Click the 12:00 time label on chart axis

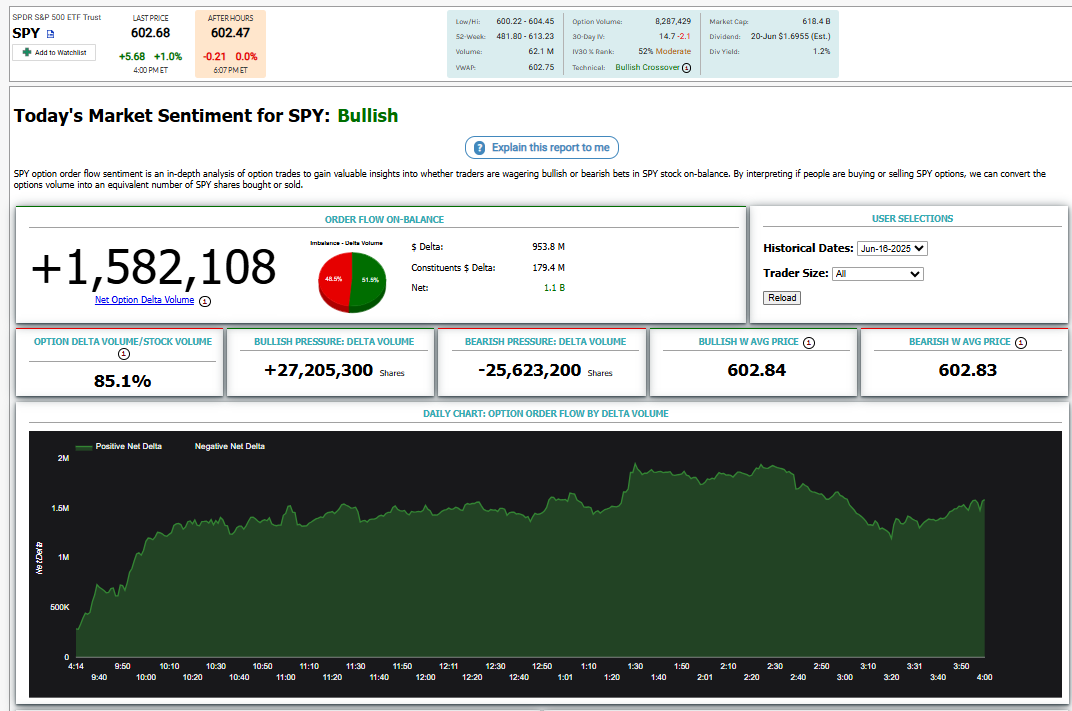425,678
